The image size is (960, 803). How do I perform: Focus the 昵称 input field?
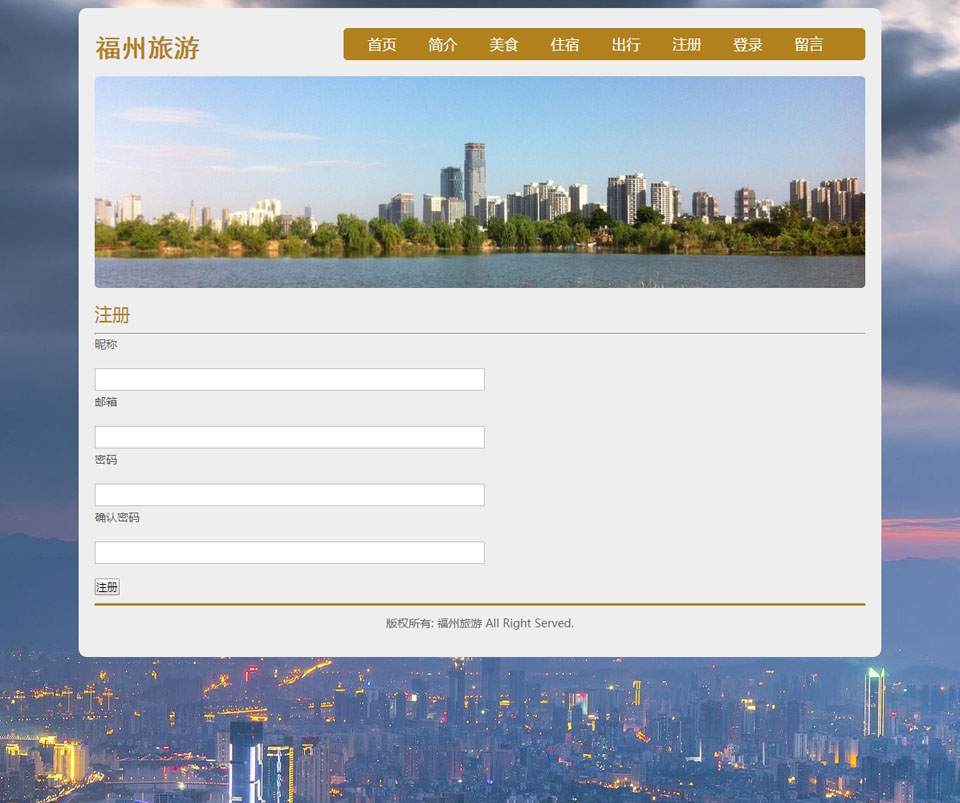pos(290,379)
